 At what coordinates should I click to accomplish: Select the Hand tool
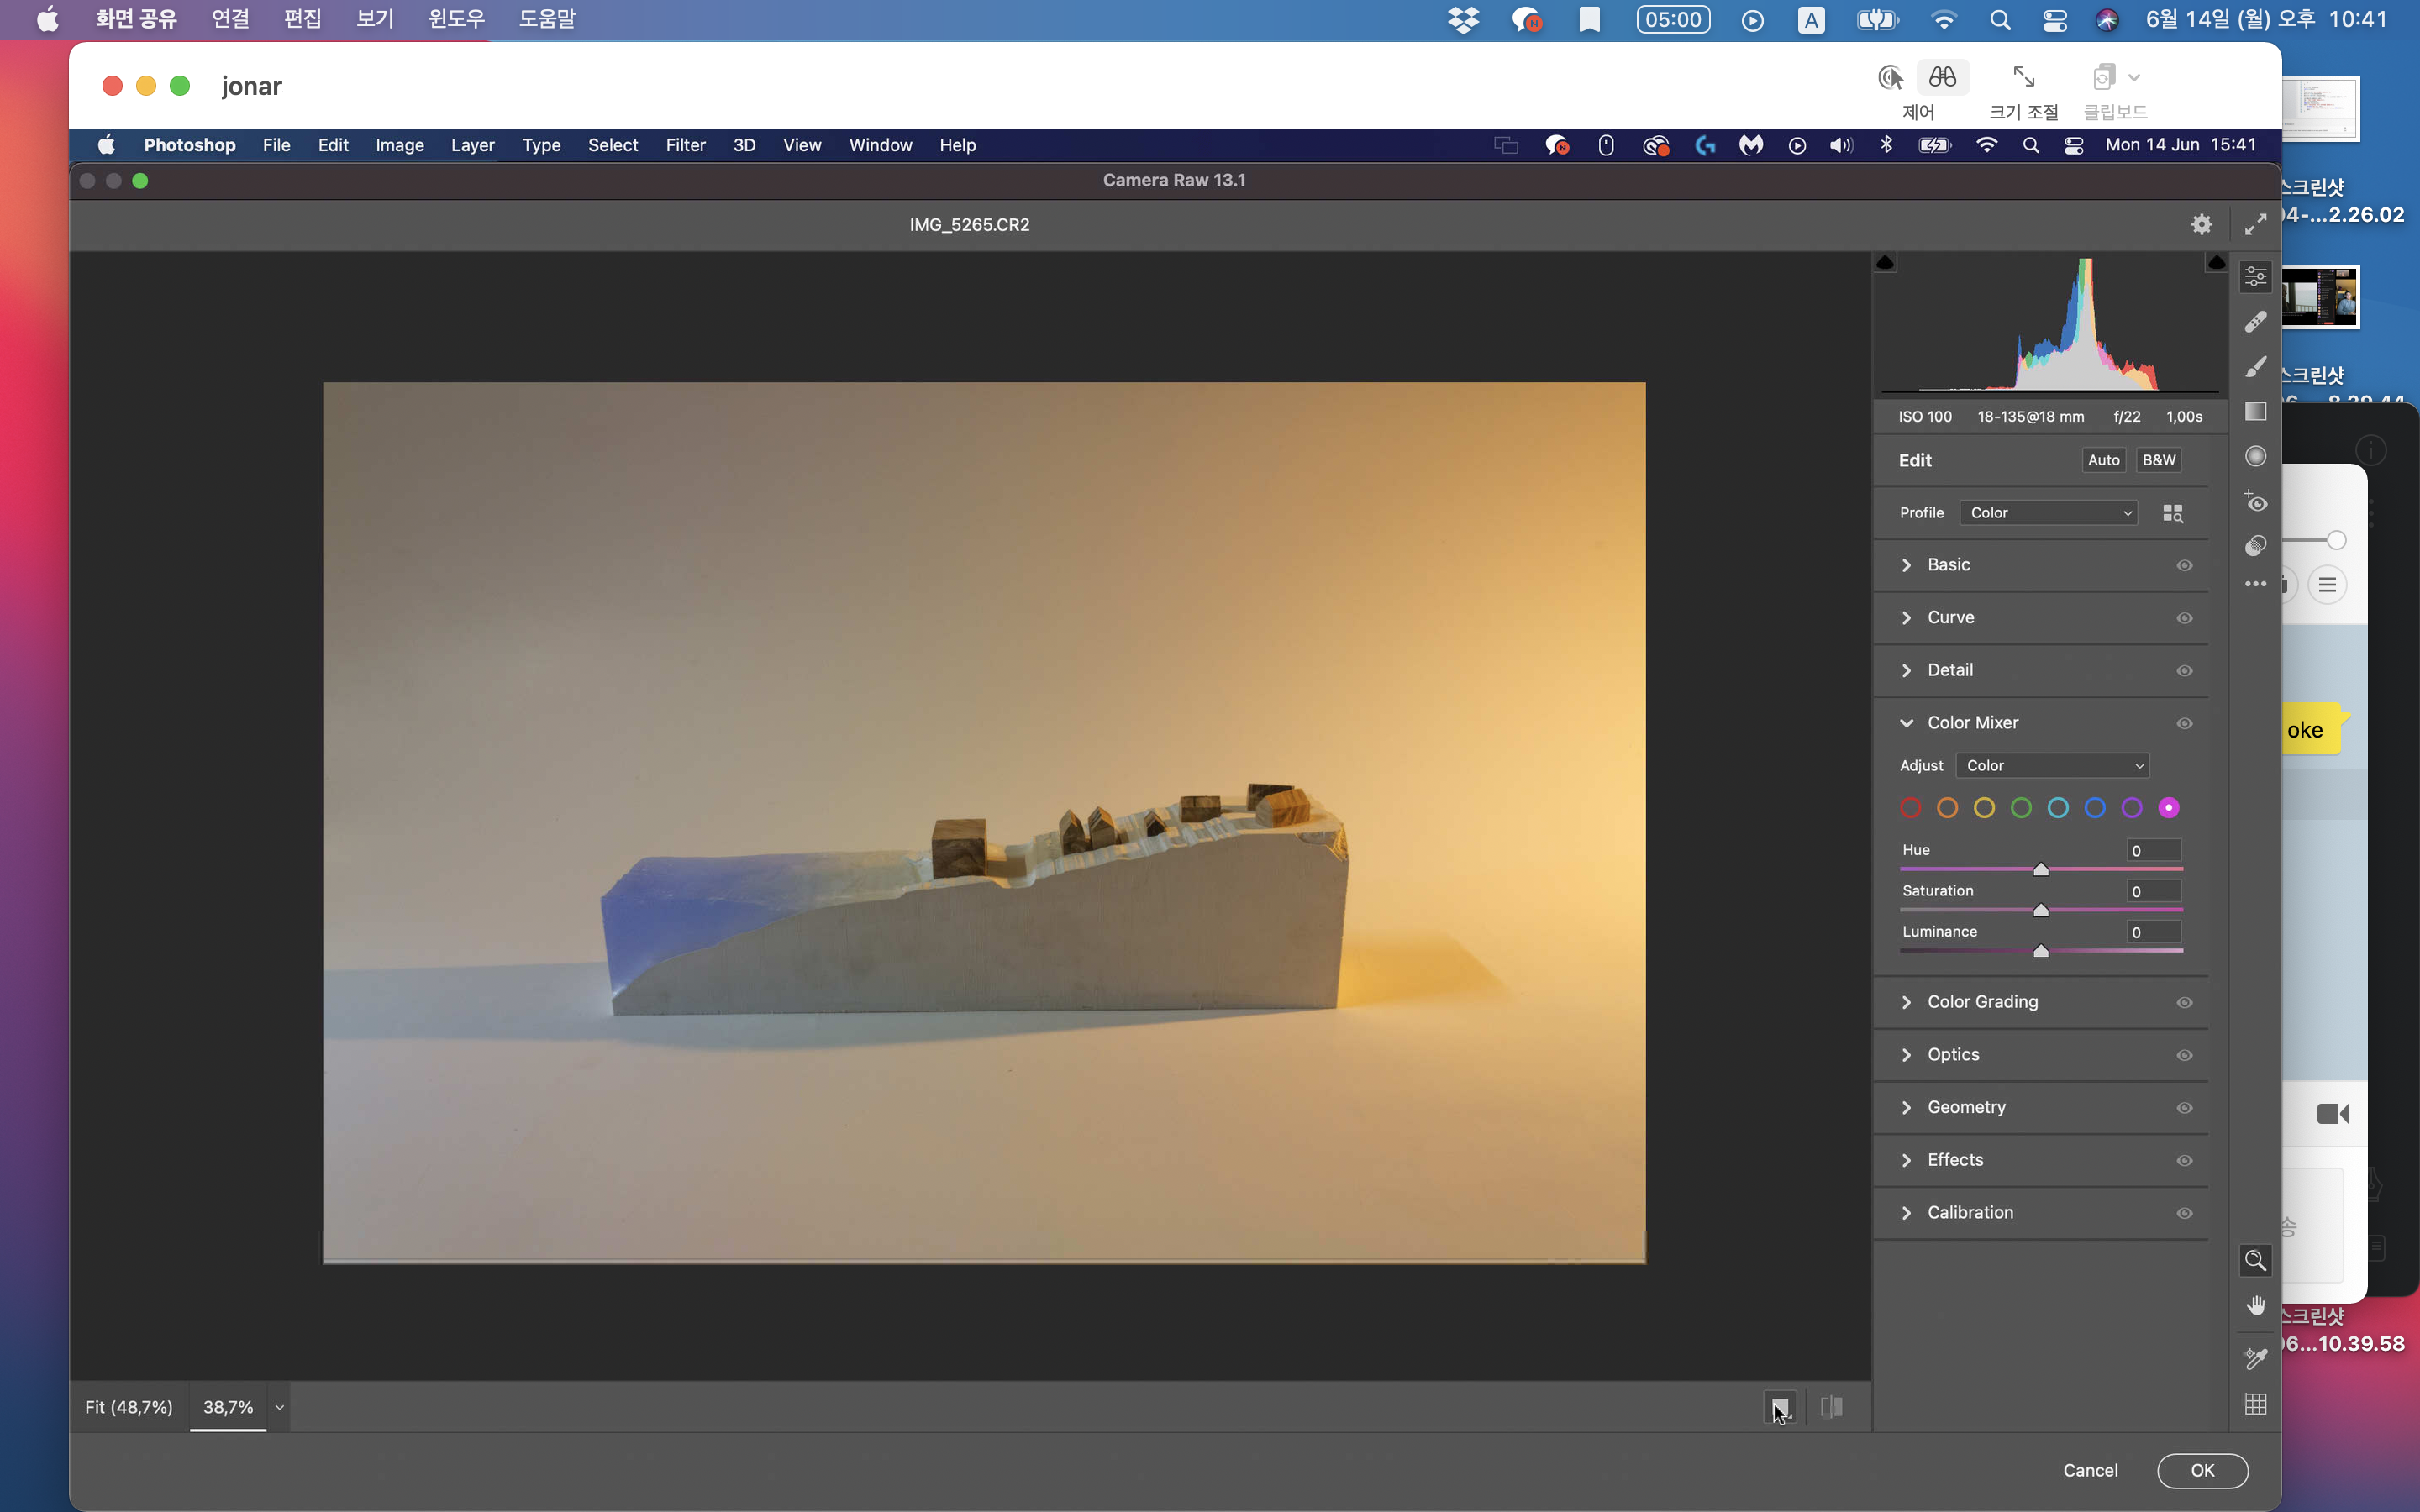[x=2255, y=1305]
